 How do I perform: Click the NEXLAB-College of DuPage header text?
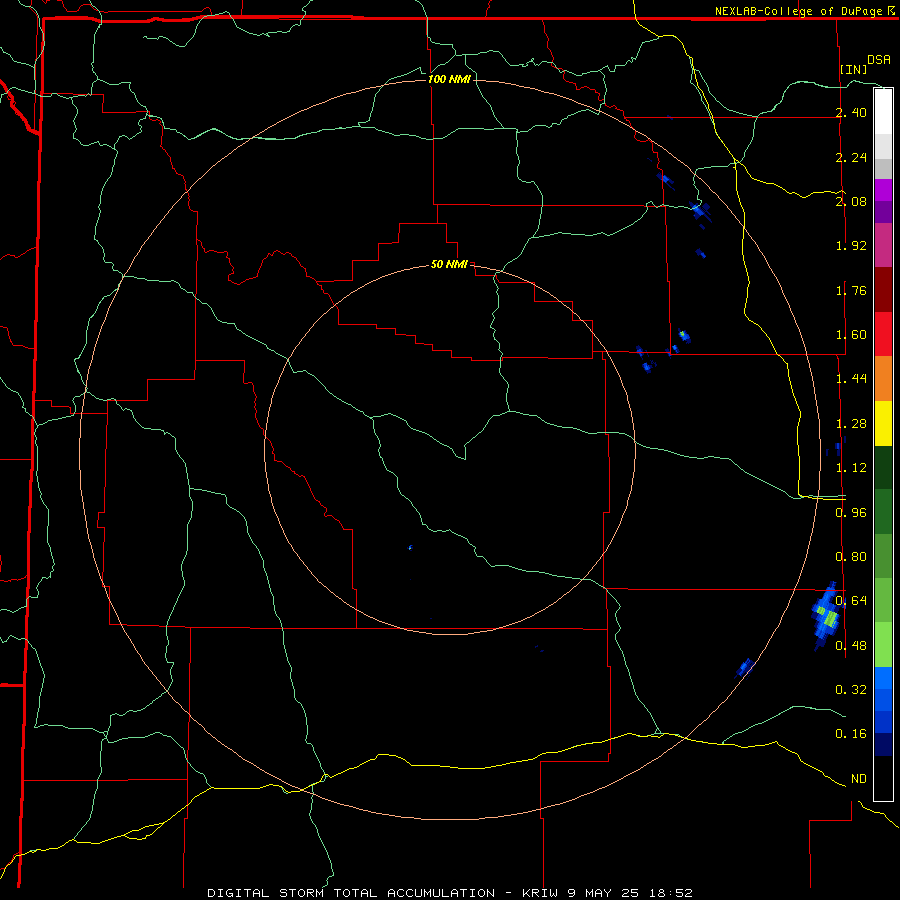(798, 11)
